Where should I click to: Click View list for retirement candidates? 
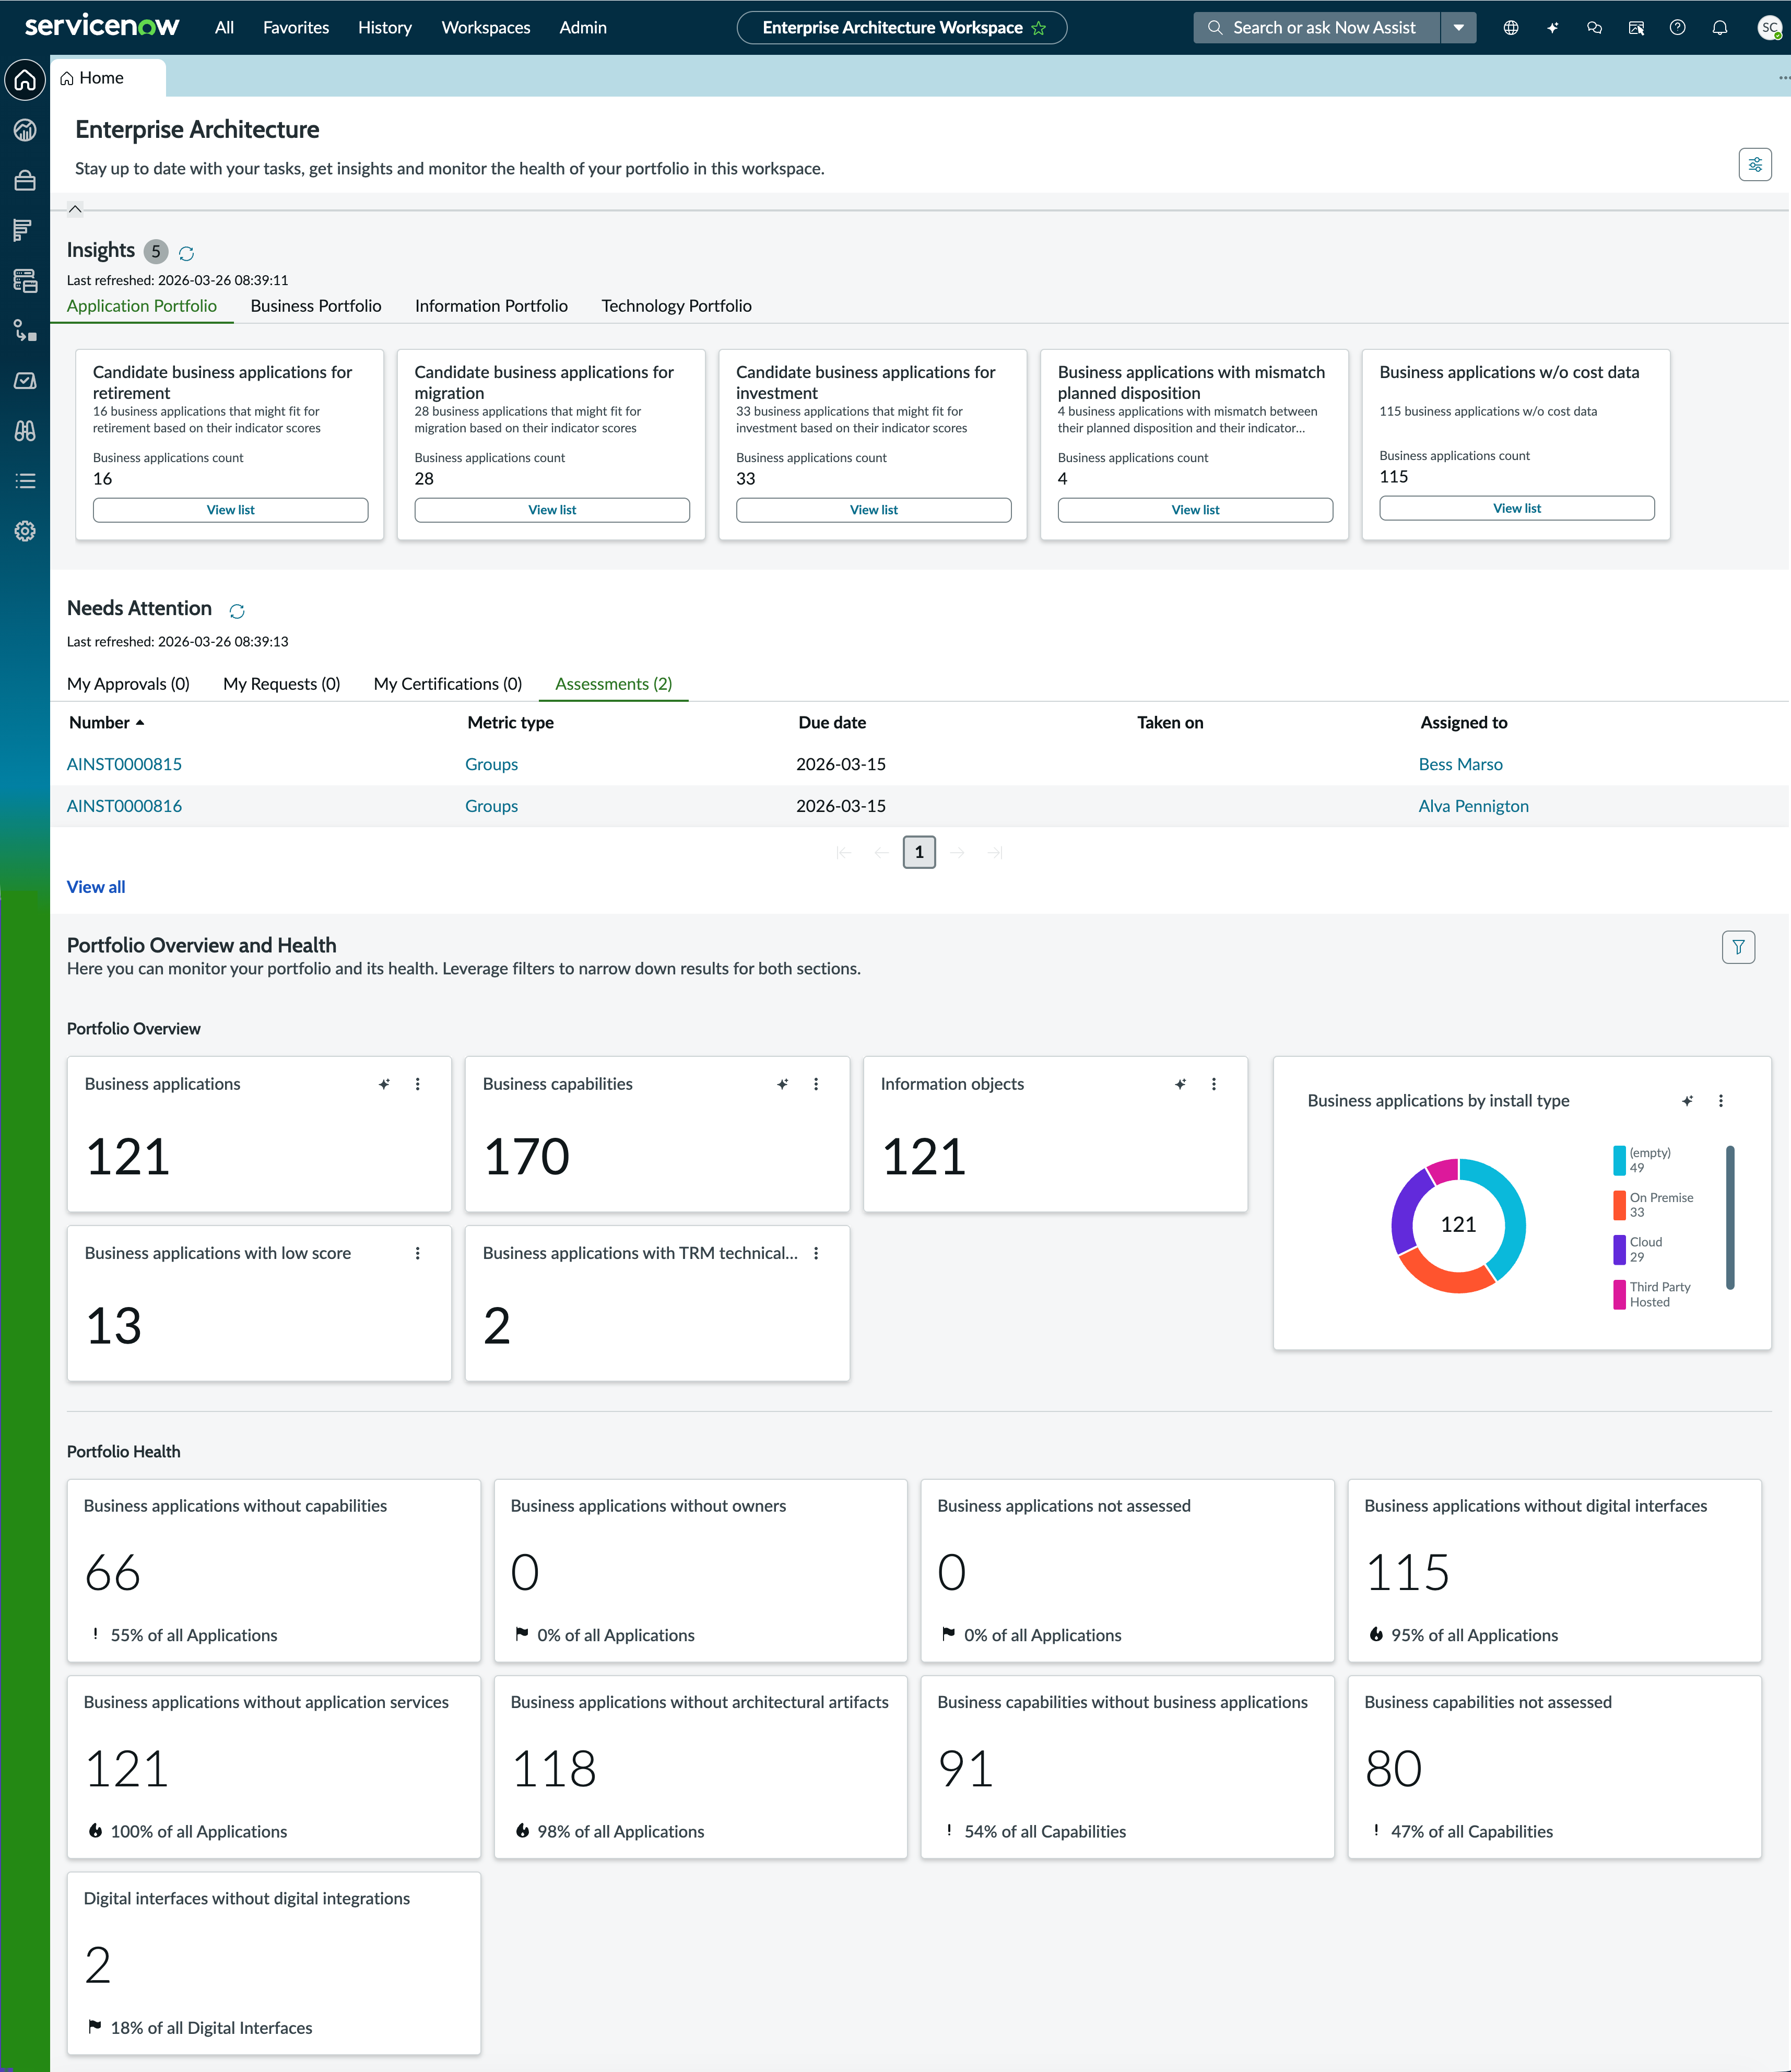point(230,510)
